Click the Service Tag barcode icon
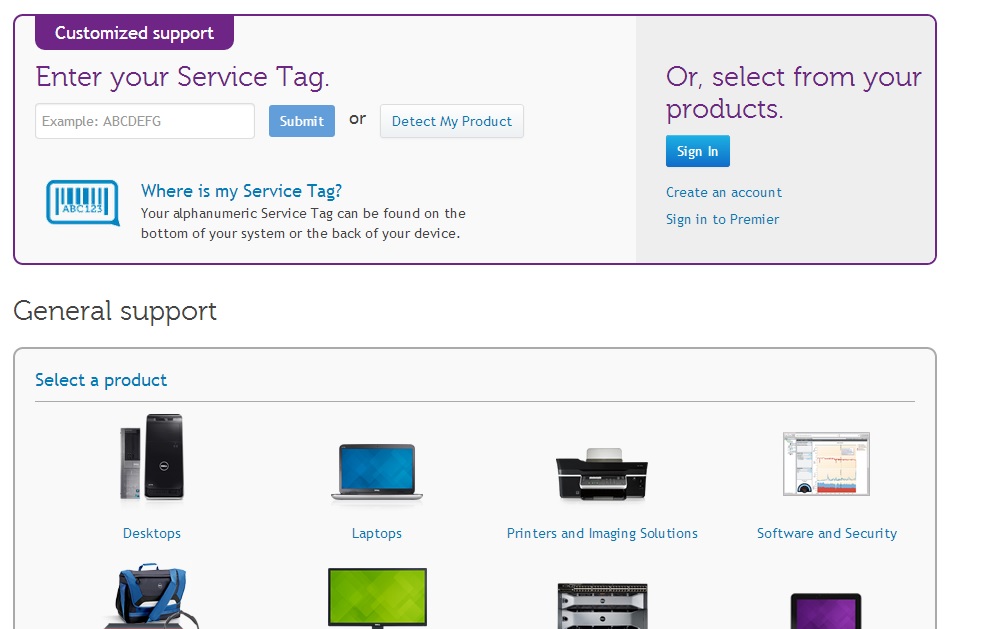This screenshot has height=629, width=986. click(82, 203)
